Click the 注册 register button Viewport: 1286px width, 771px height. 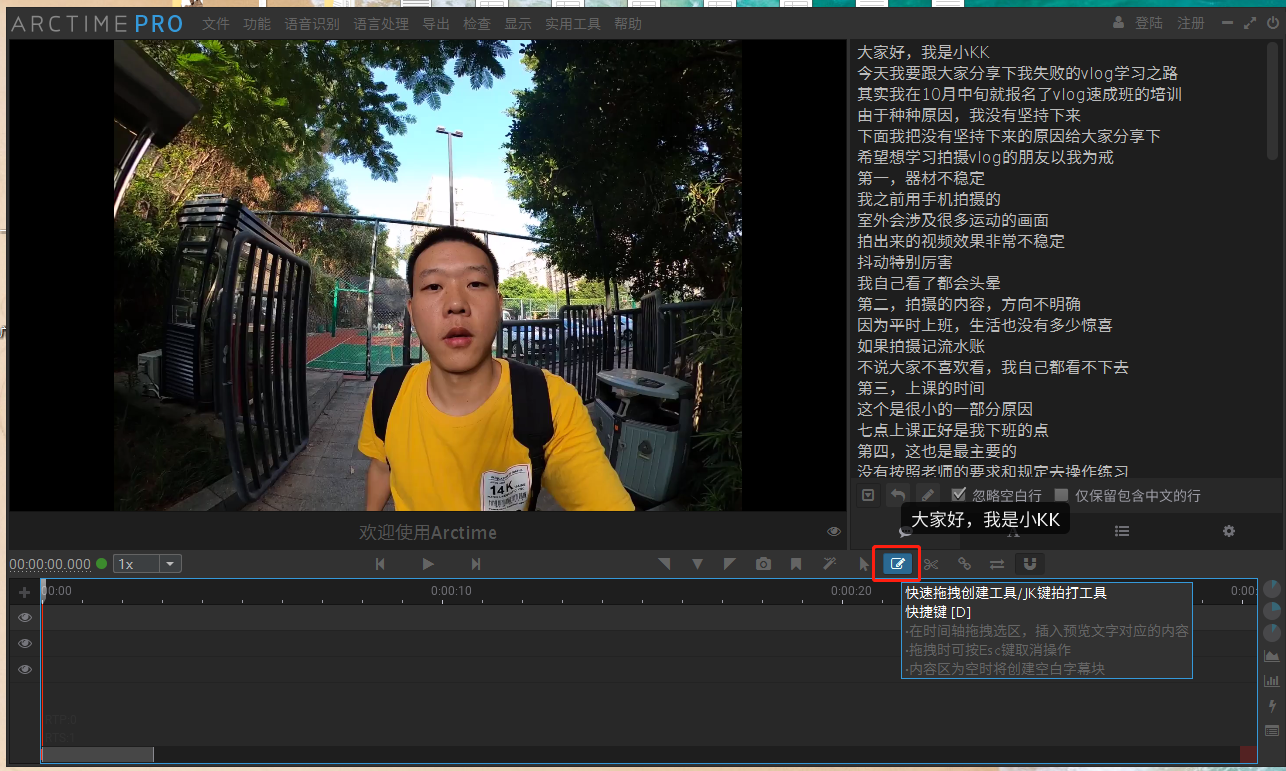1191,22
